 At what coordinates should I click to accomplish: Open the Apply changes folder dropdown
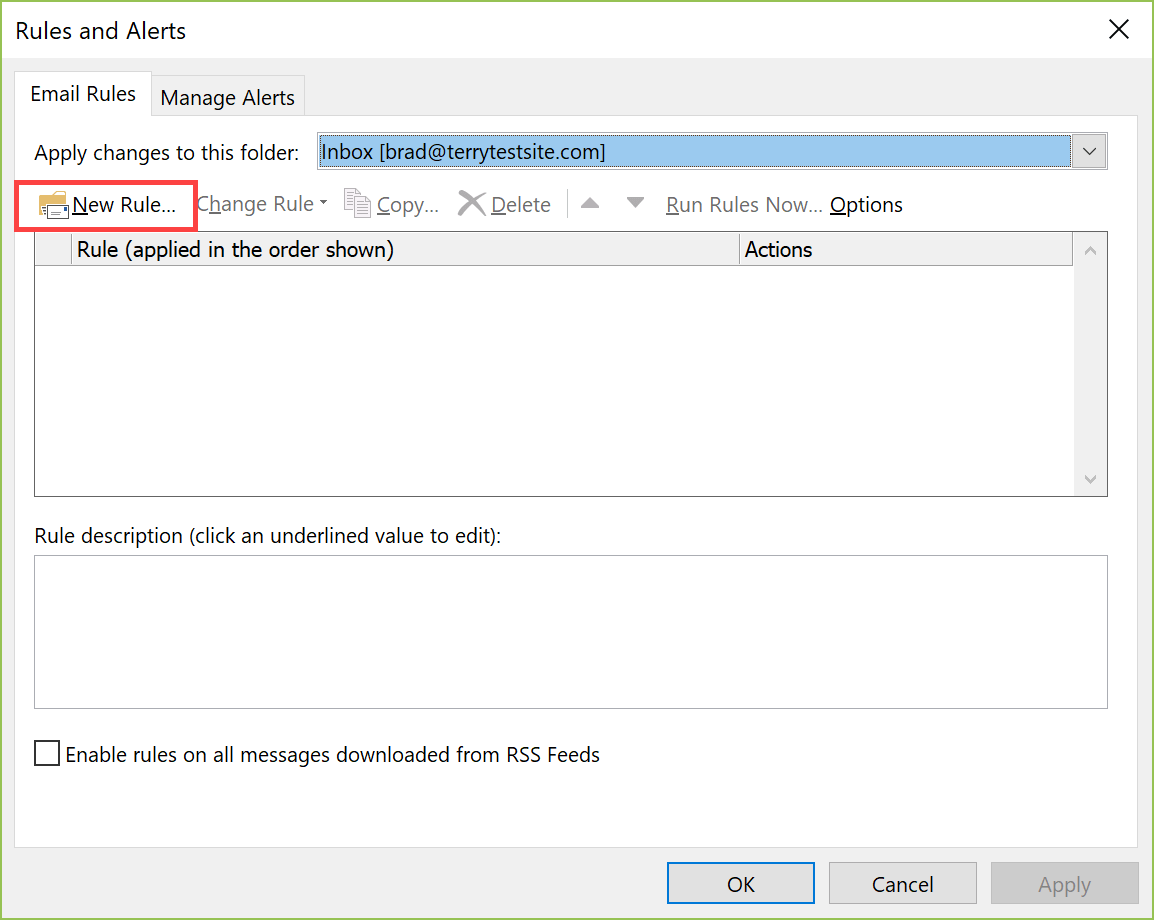click(x=1089, y=150)
